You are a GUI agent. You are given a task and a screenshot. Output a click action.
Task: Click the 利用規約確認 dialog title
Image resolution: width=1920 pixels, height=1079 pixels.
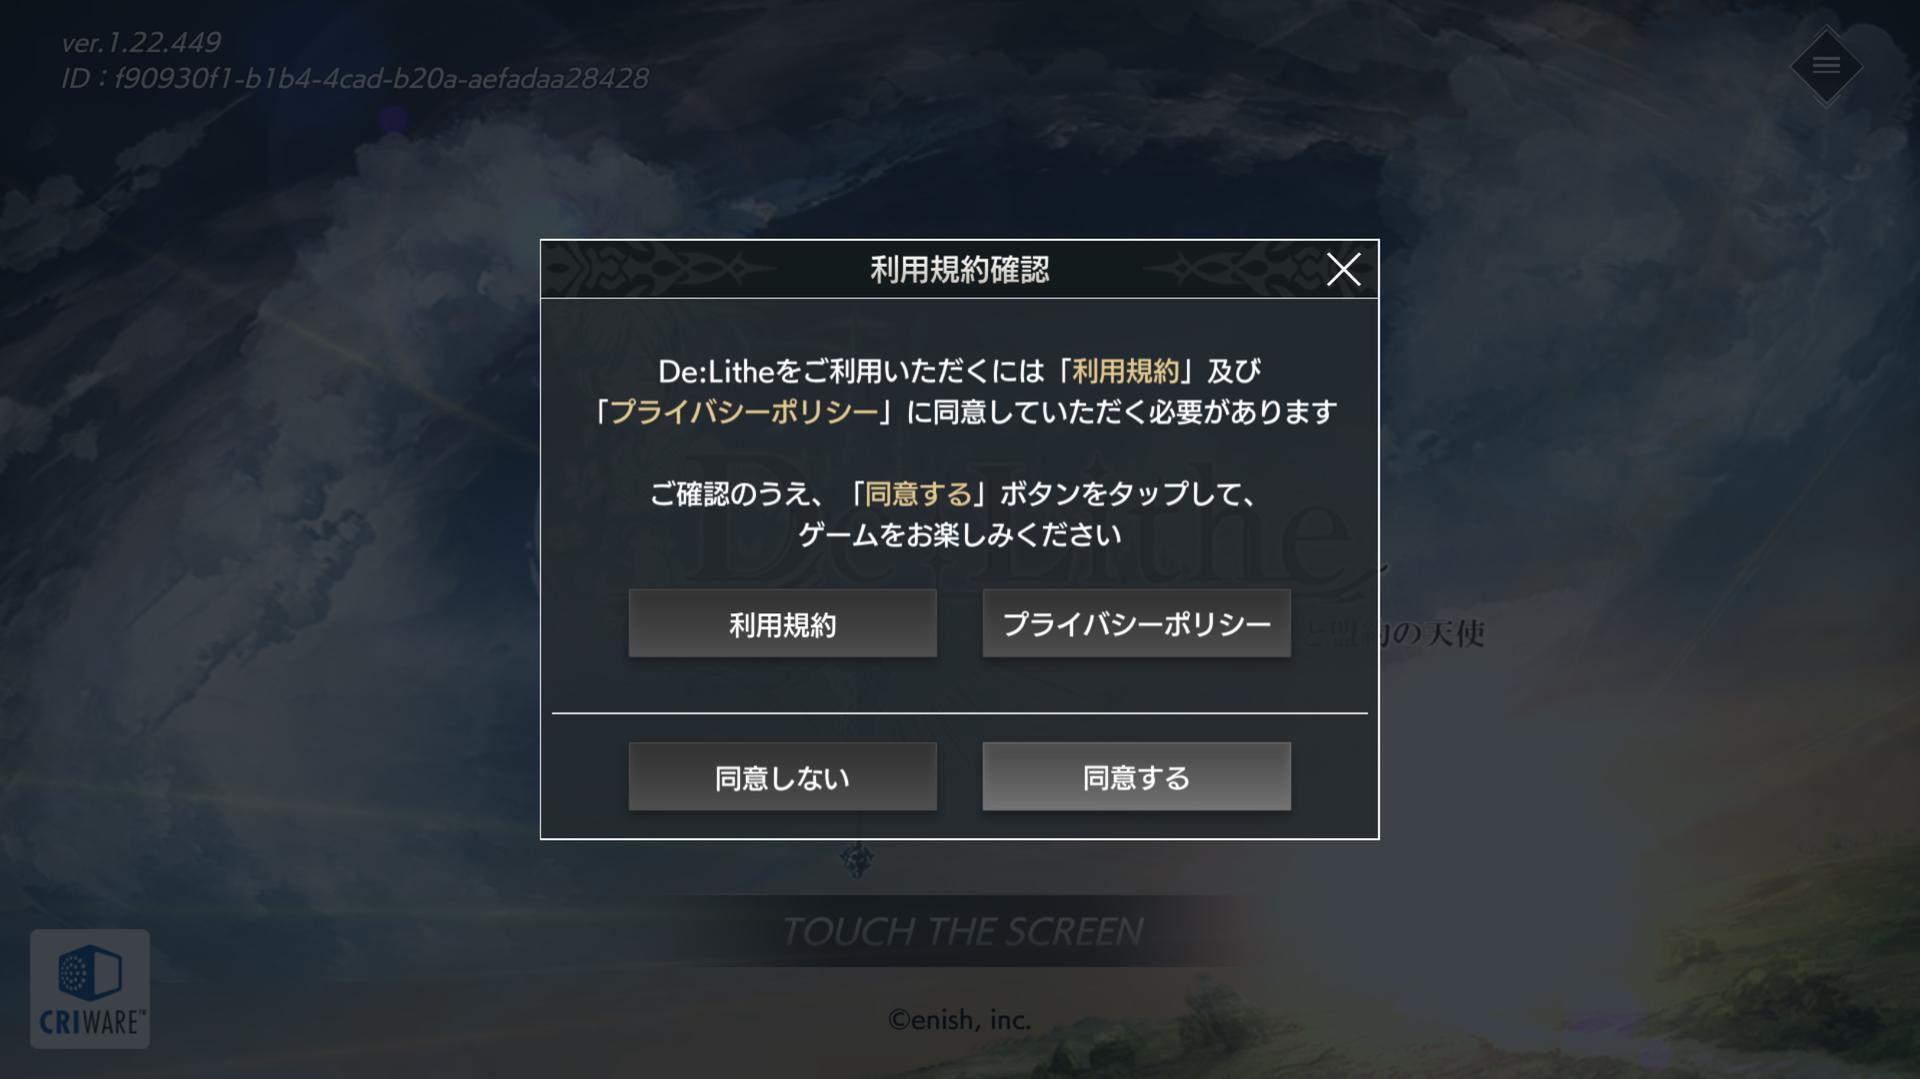tap(959, 269)
